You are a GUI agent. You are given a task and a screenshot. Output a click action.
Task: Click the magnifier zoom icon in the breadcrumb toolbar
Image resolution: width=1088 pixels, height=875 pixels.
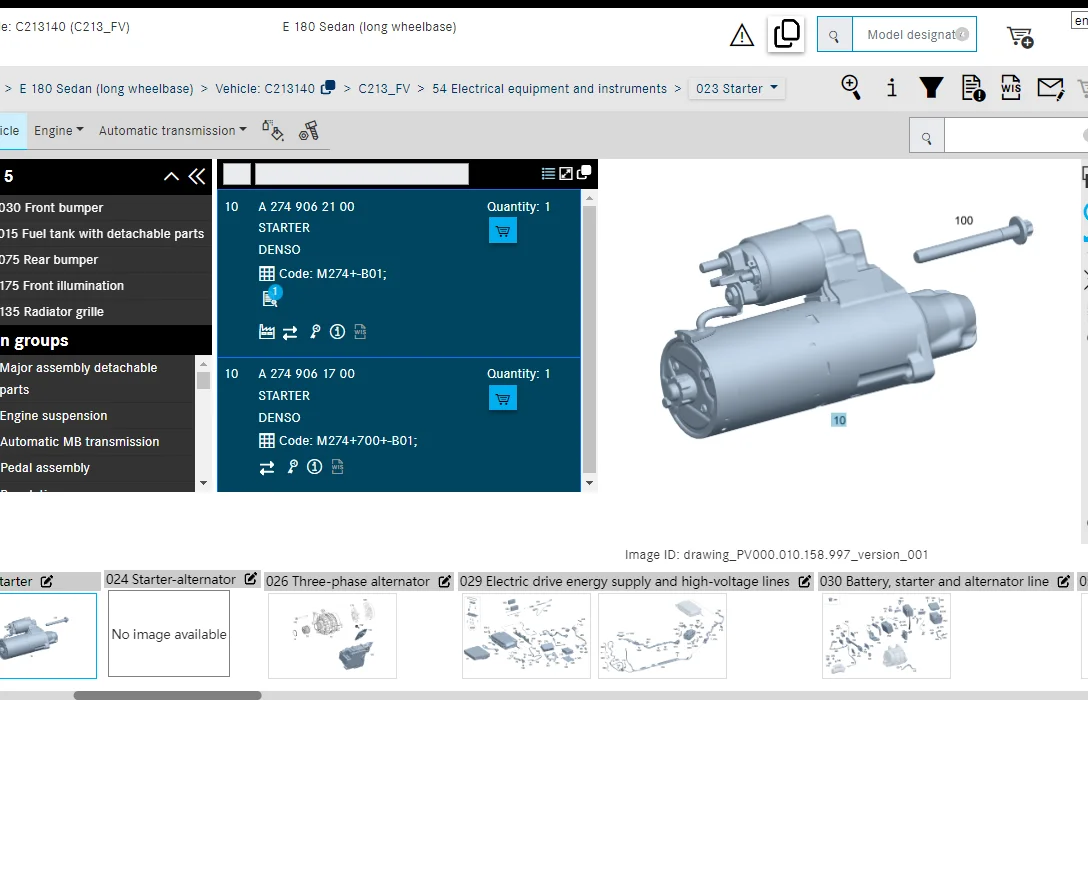tap(851, 88)
